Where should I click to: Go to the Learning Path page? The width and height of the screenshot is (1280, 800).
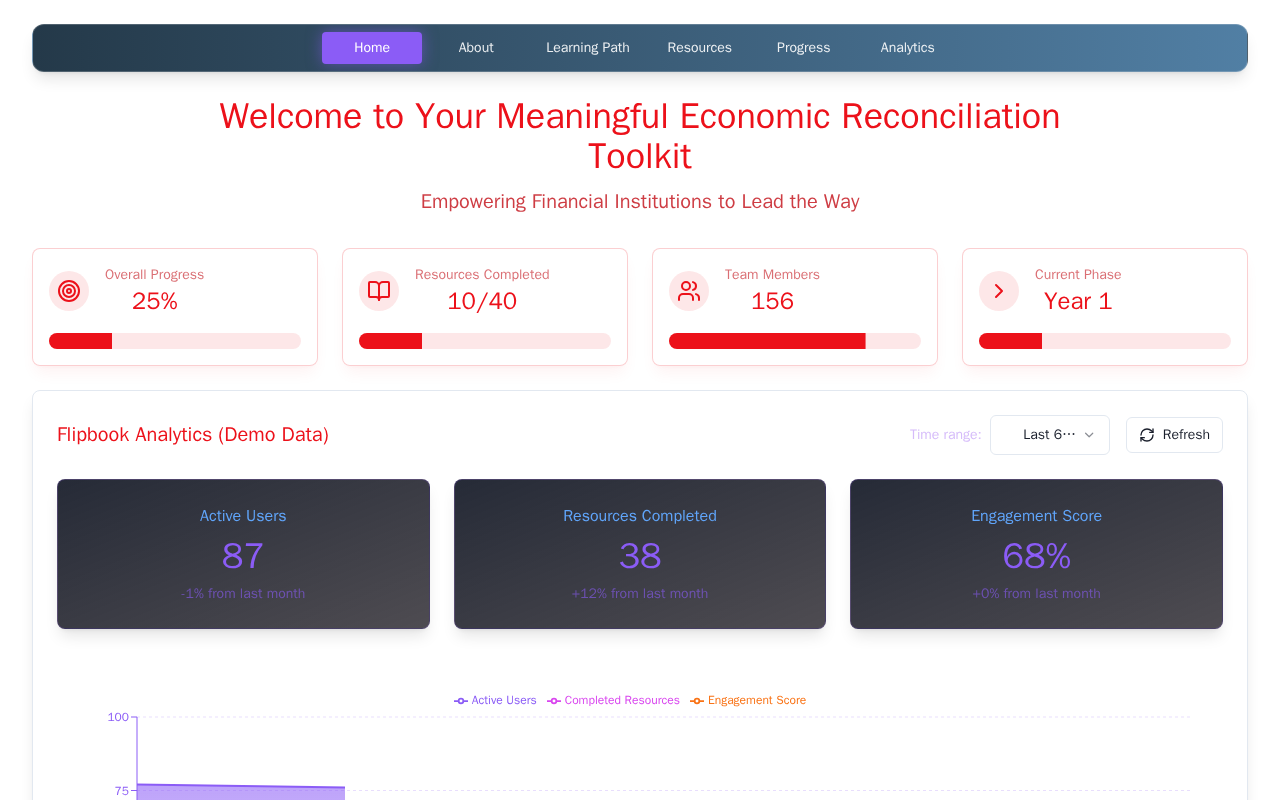coord(588,48)
